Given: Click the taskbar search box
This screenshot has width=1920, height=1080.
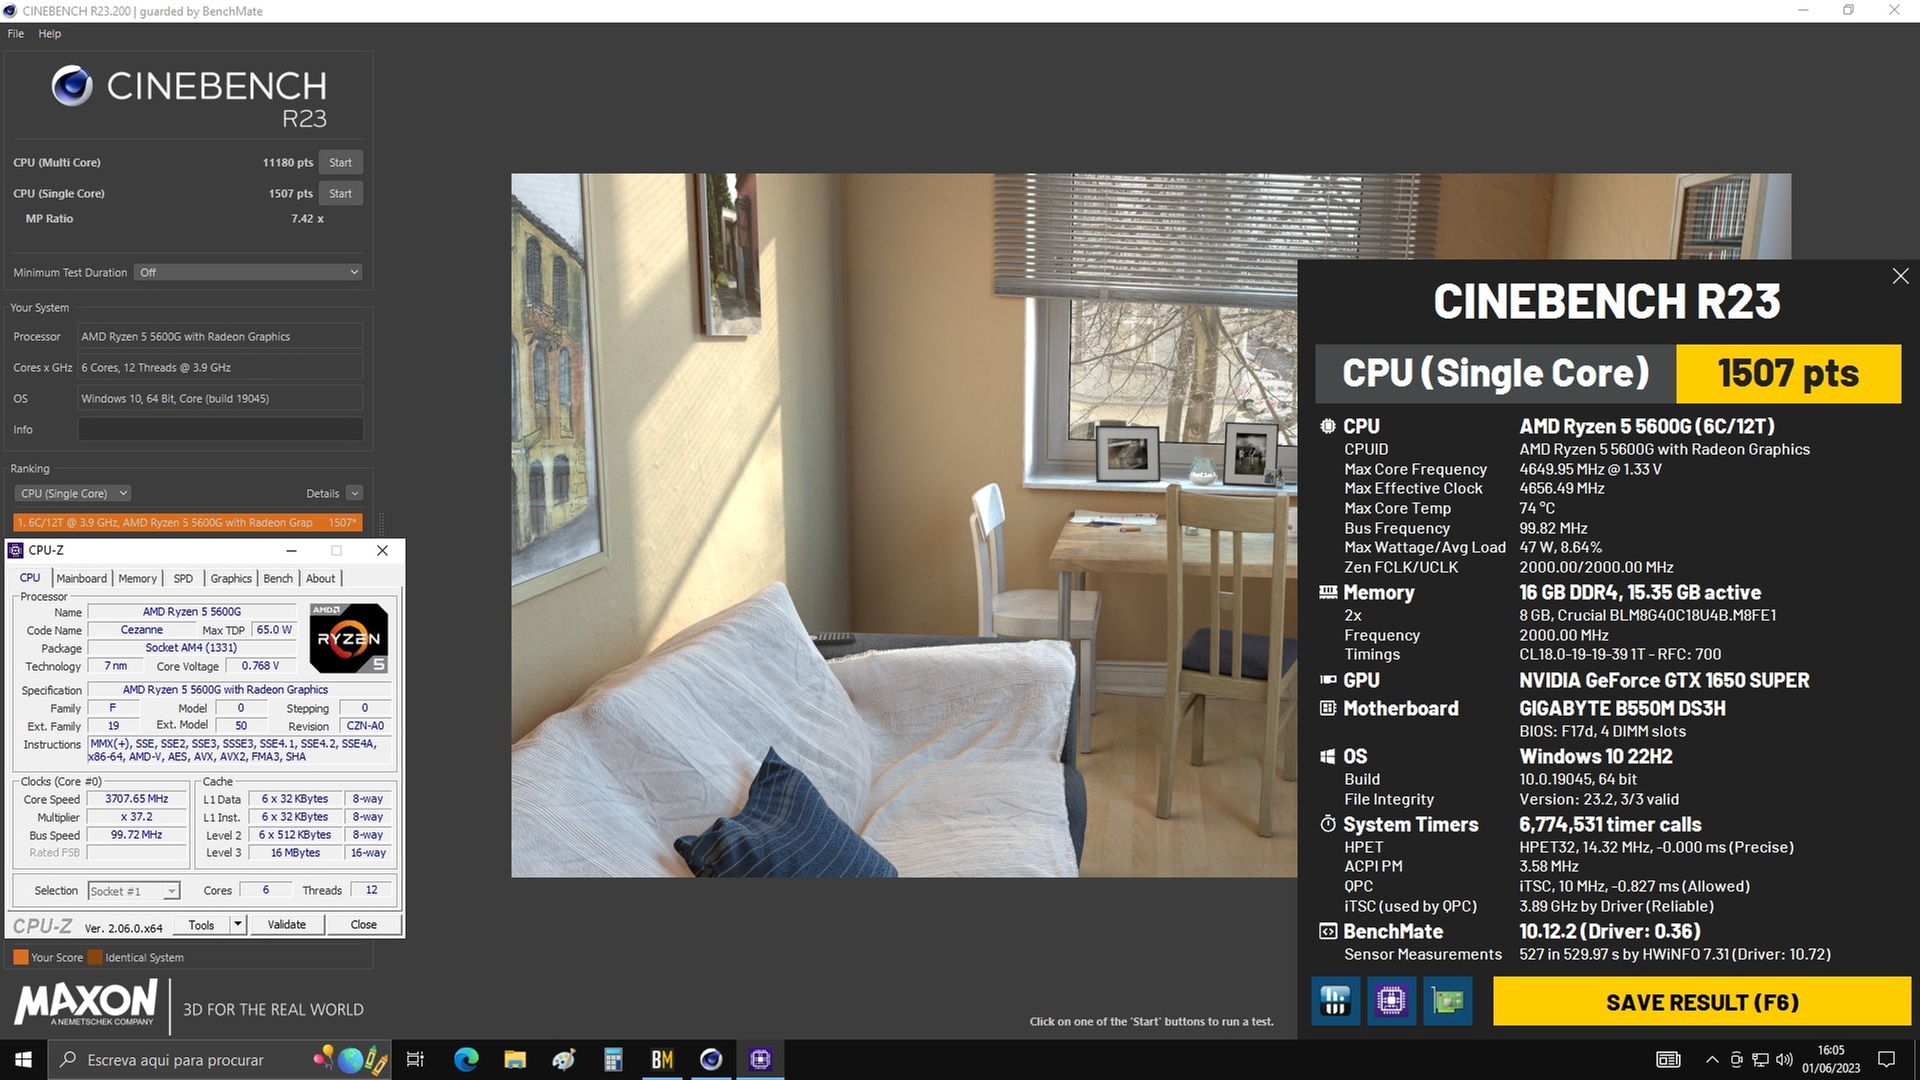Looking at the screenshot, I should point(220,1059).
